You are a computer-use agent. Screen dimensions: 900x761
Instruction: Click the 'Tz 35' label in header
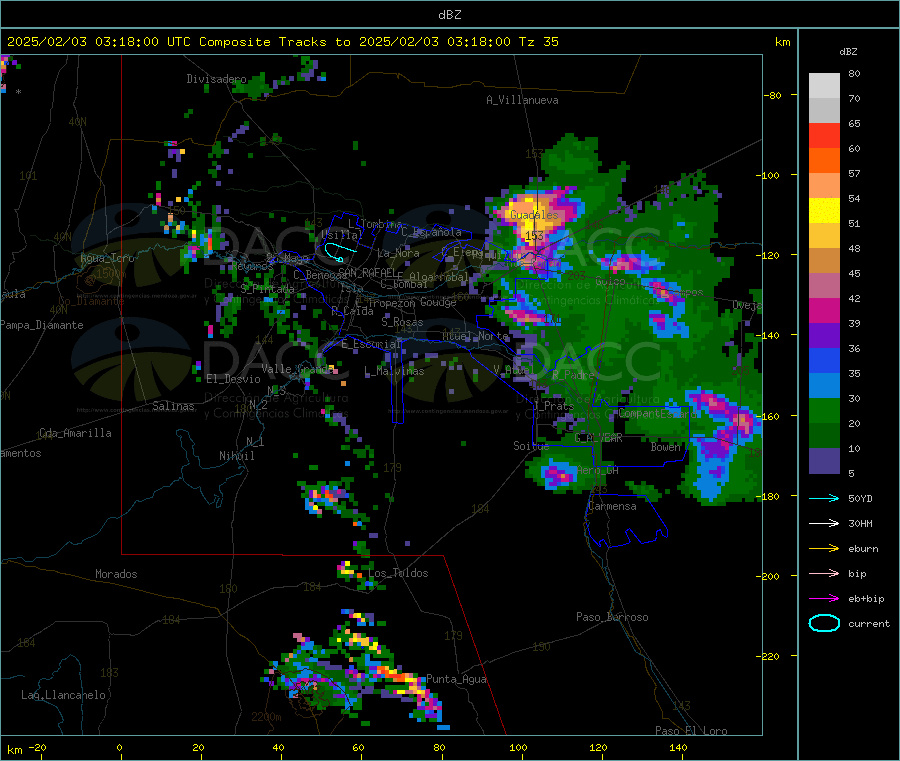tap(538, 42)
